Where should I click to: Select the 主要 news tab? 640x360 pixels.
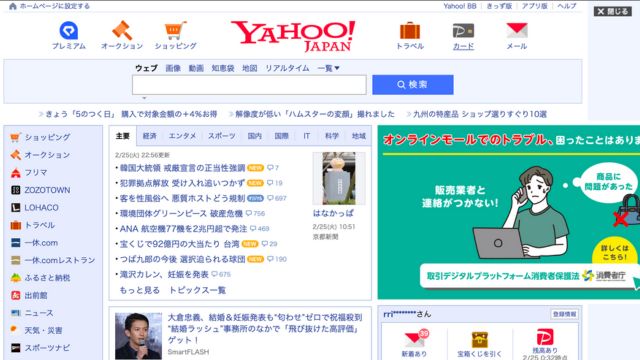click(122, 136)
